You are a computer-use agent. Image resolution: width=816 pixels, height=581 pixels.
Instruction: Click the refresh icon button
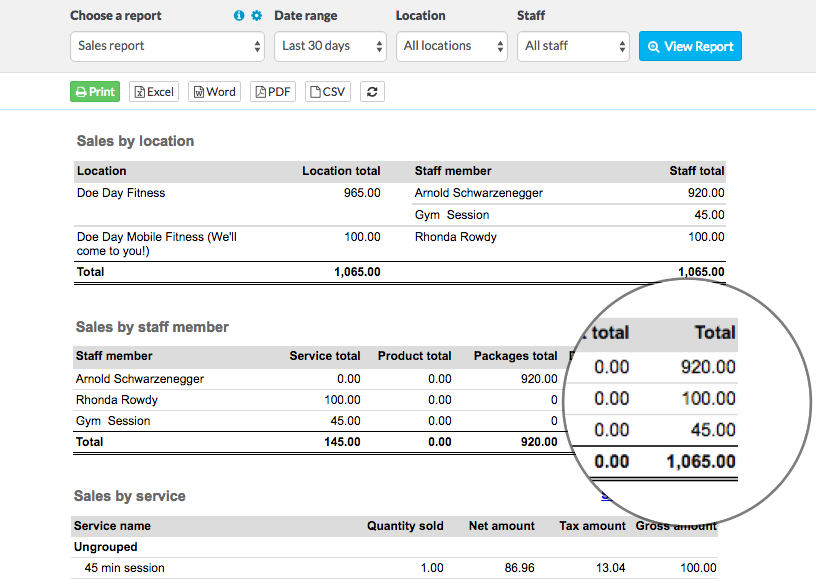pos(372,92)
